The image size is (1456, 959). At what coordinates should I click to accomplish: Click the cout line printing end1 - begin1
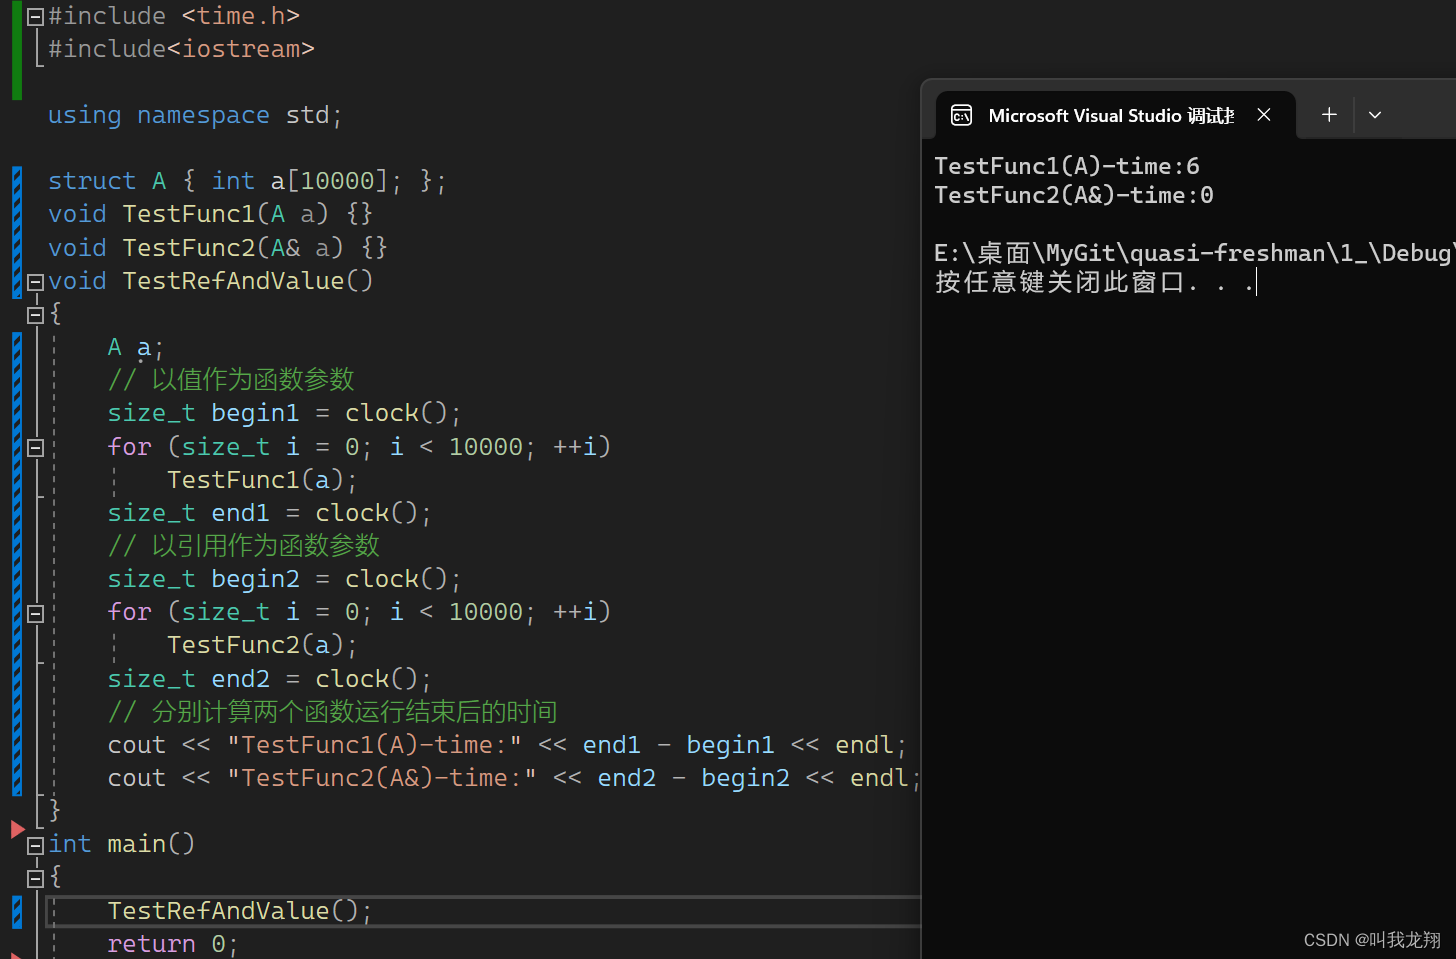click(x=507, y=745)
